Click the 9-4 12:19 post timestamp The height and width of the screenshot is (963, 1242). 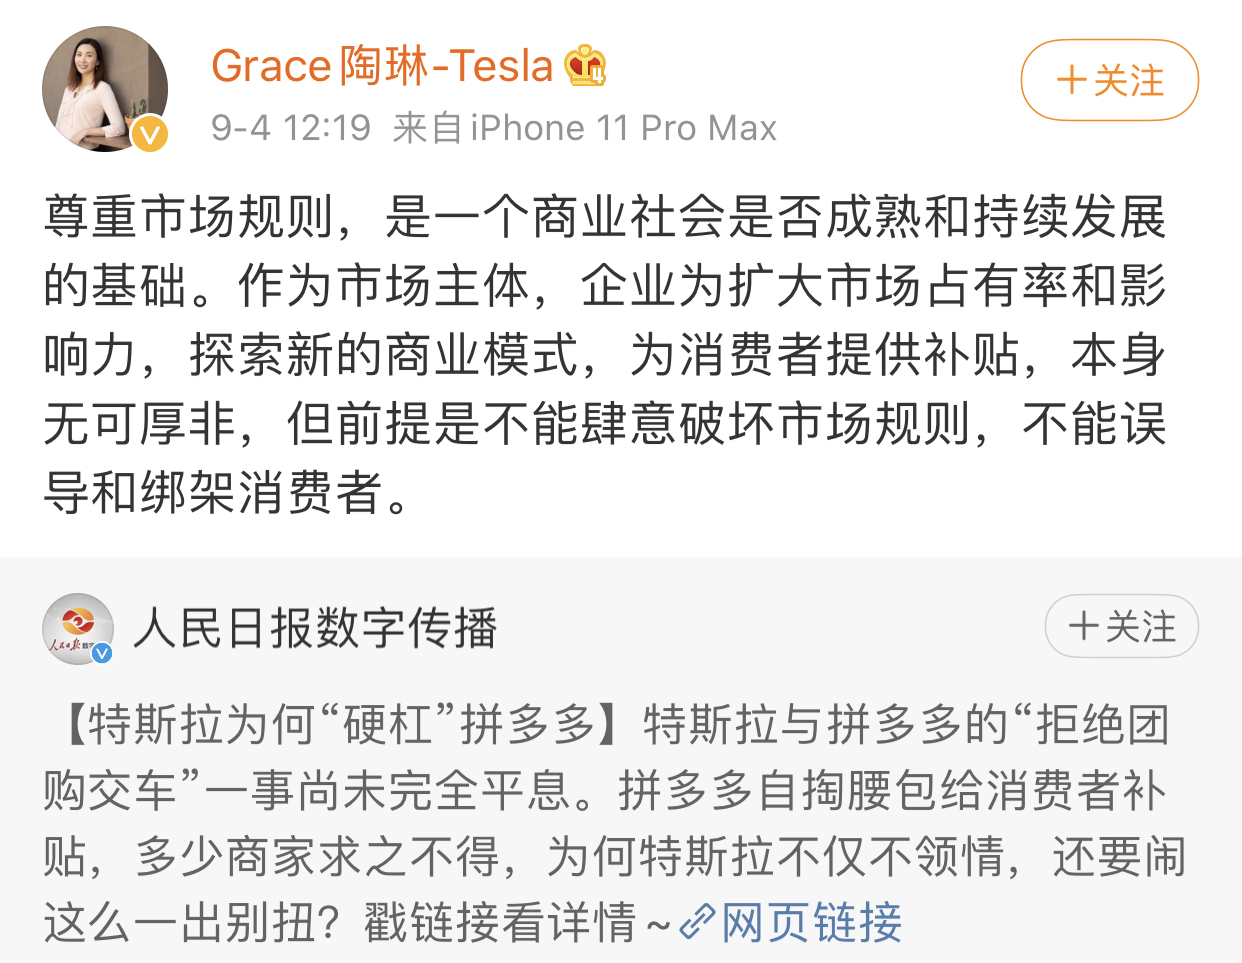291,128
